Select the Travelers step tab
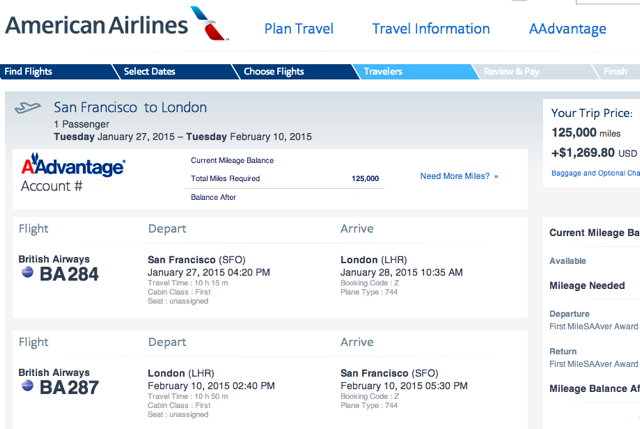640x429 pixels. [x=413, y=71]
